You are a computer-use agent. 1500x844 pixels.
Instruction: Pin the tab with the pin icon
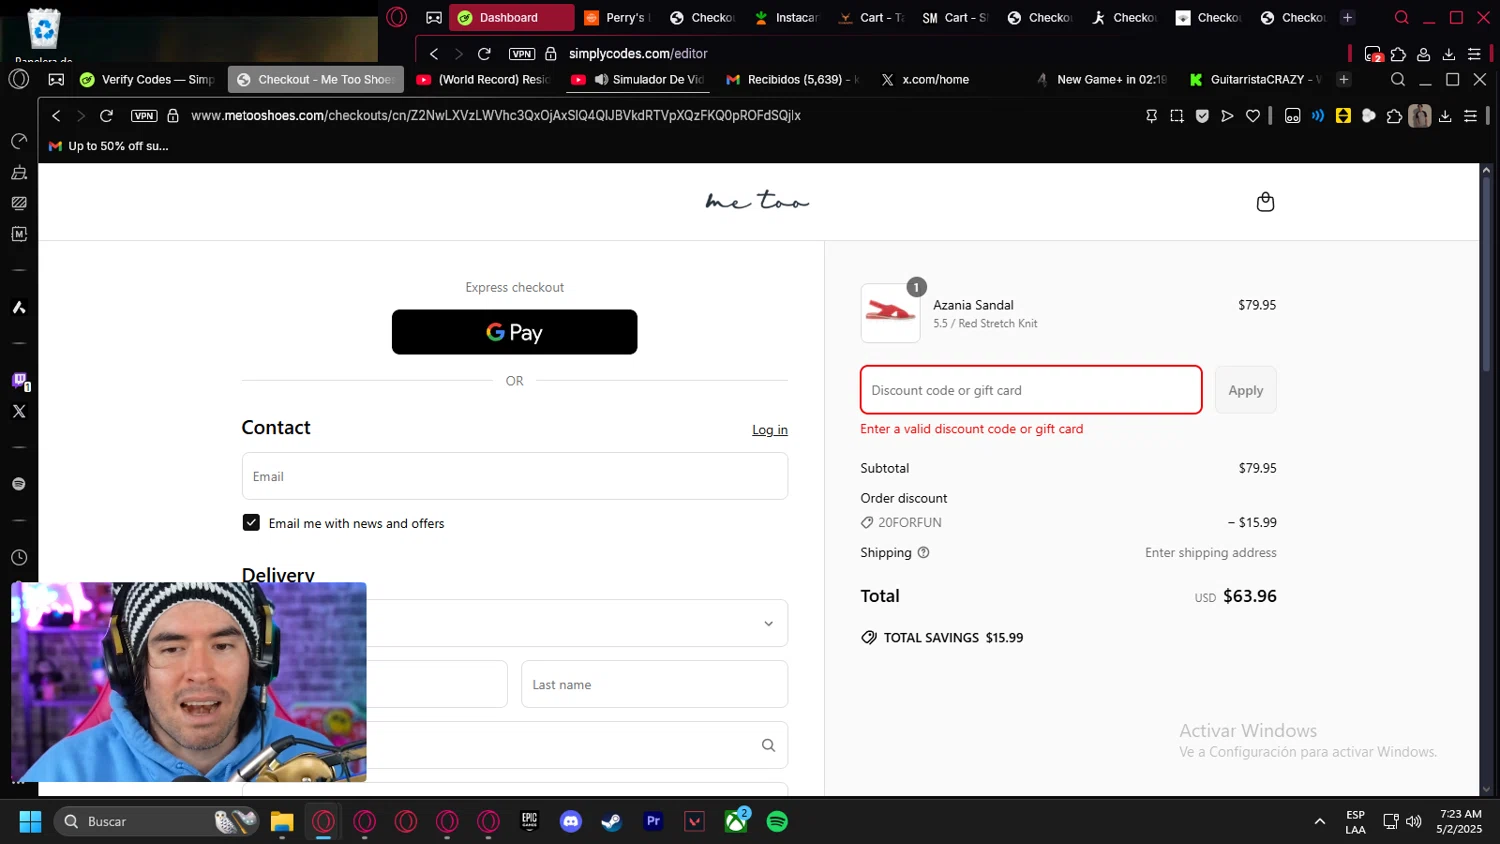click(1151, 116)
